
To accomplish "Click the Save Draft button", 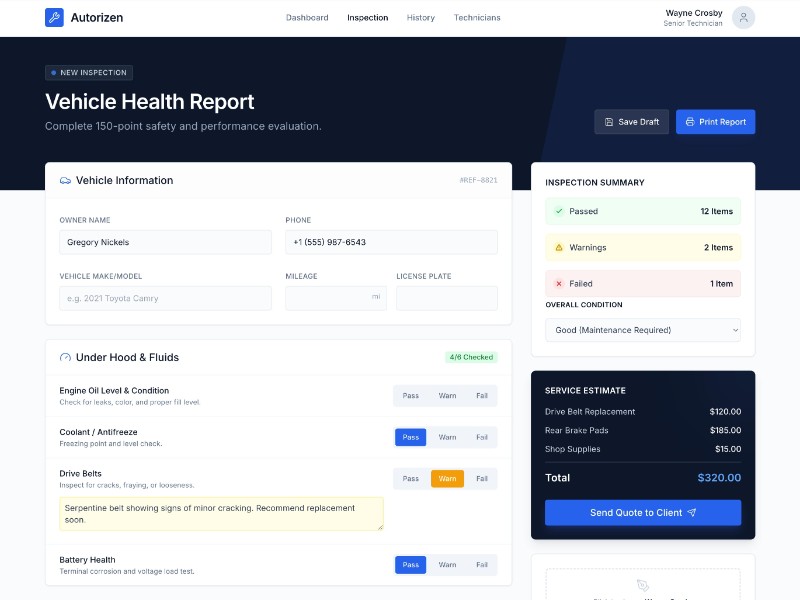I will pyautogui.click(x=631, y=121).
